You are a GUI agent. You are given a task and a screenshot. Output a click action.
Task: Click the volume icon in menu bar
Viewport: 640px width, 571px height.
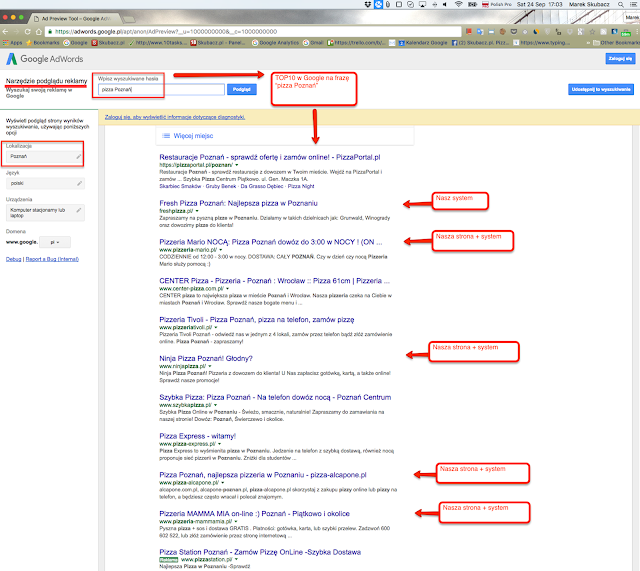pyautogui.click(x=445, y=4)
